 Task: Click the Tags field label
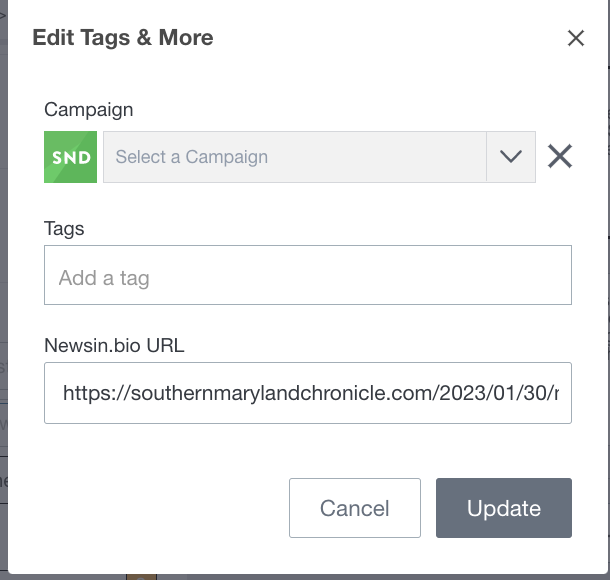click(x=64, y=228)
